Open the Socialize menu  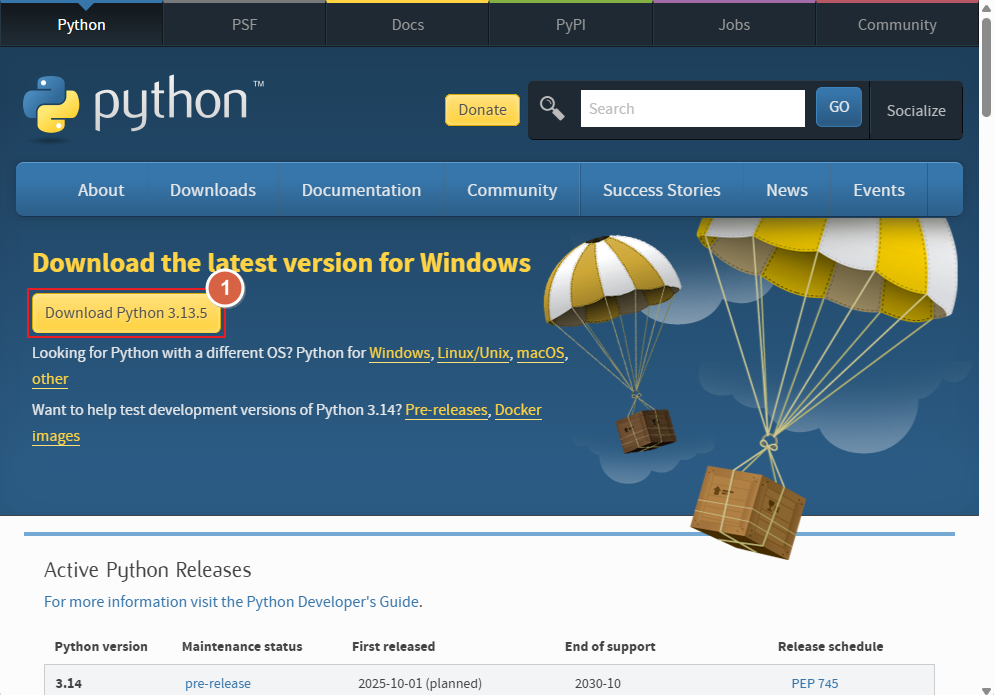[x=916, y=110]
